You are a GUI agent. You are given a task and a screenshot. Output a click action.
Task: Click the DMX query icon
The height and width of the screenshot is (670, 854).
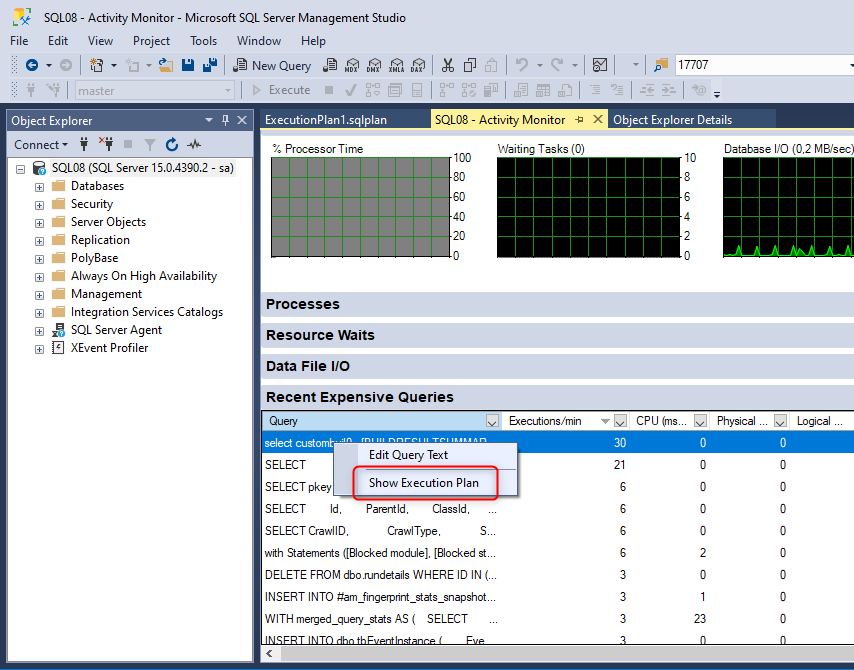[x=374, y=65]
